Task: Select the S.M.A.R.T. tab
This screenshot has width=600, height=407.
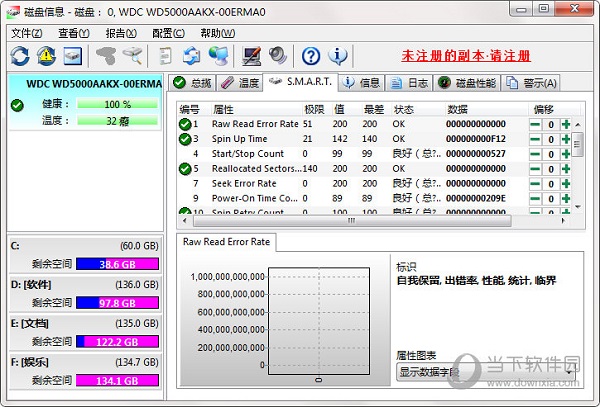Action: tap(300, 81)
